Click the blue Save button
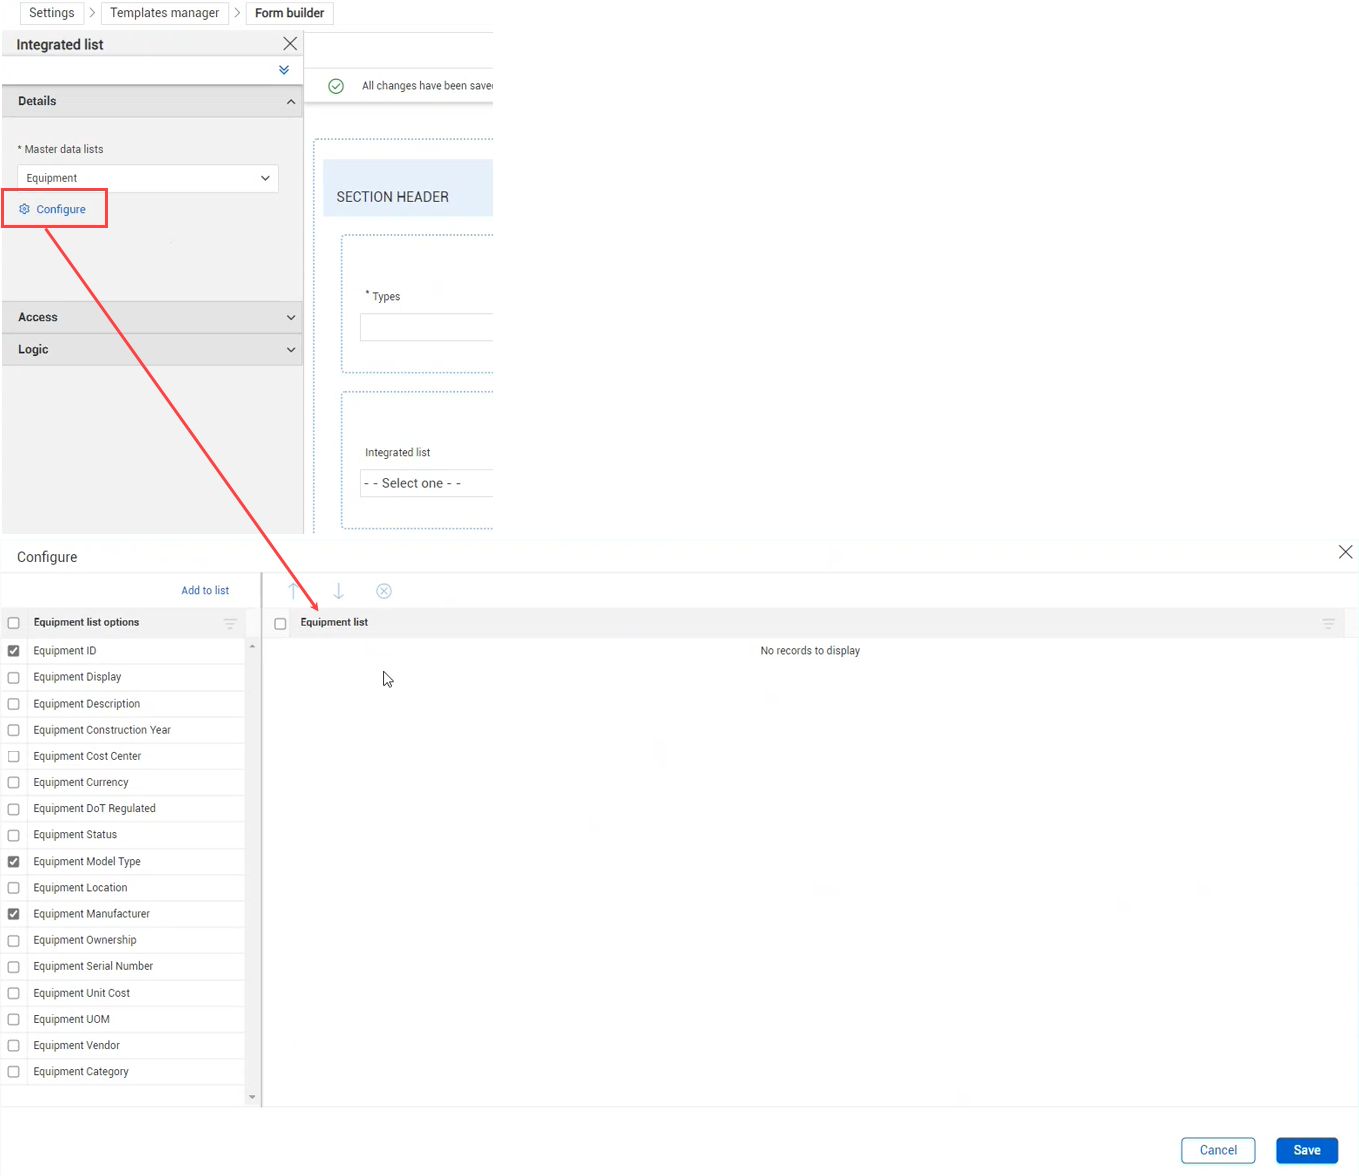The height and width of the screenshot is (1176, 1359). click(1306, 1150)
